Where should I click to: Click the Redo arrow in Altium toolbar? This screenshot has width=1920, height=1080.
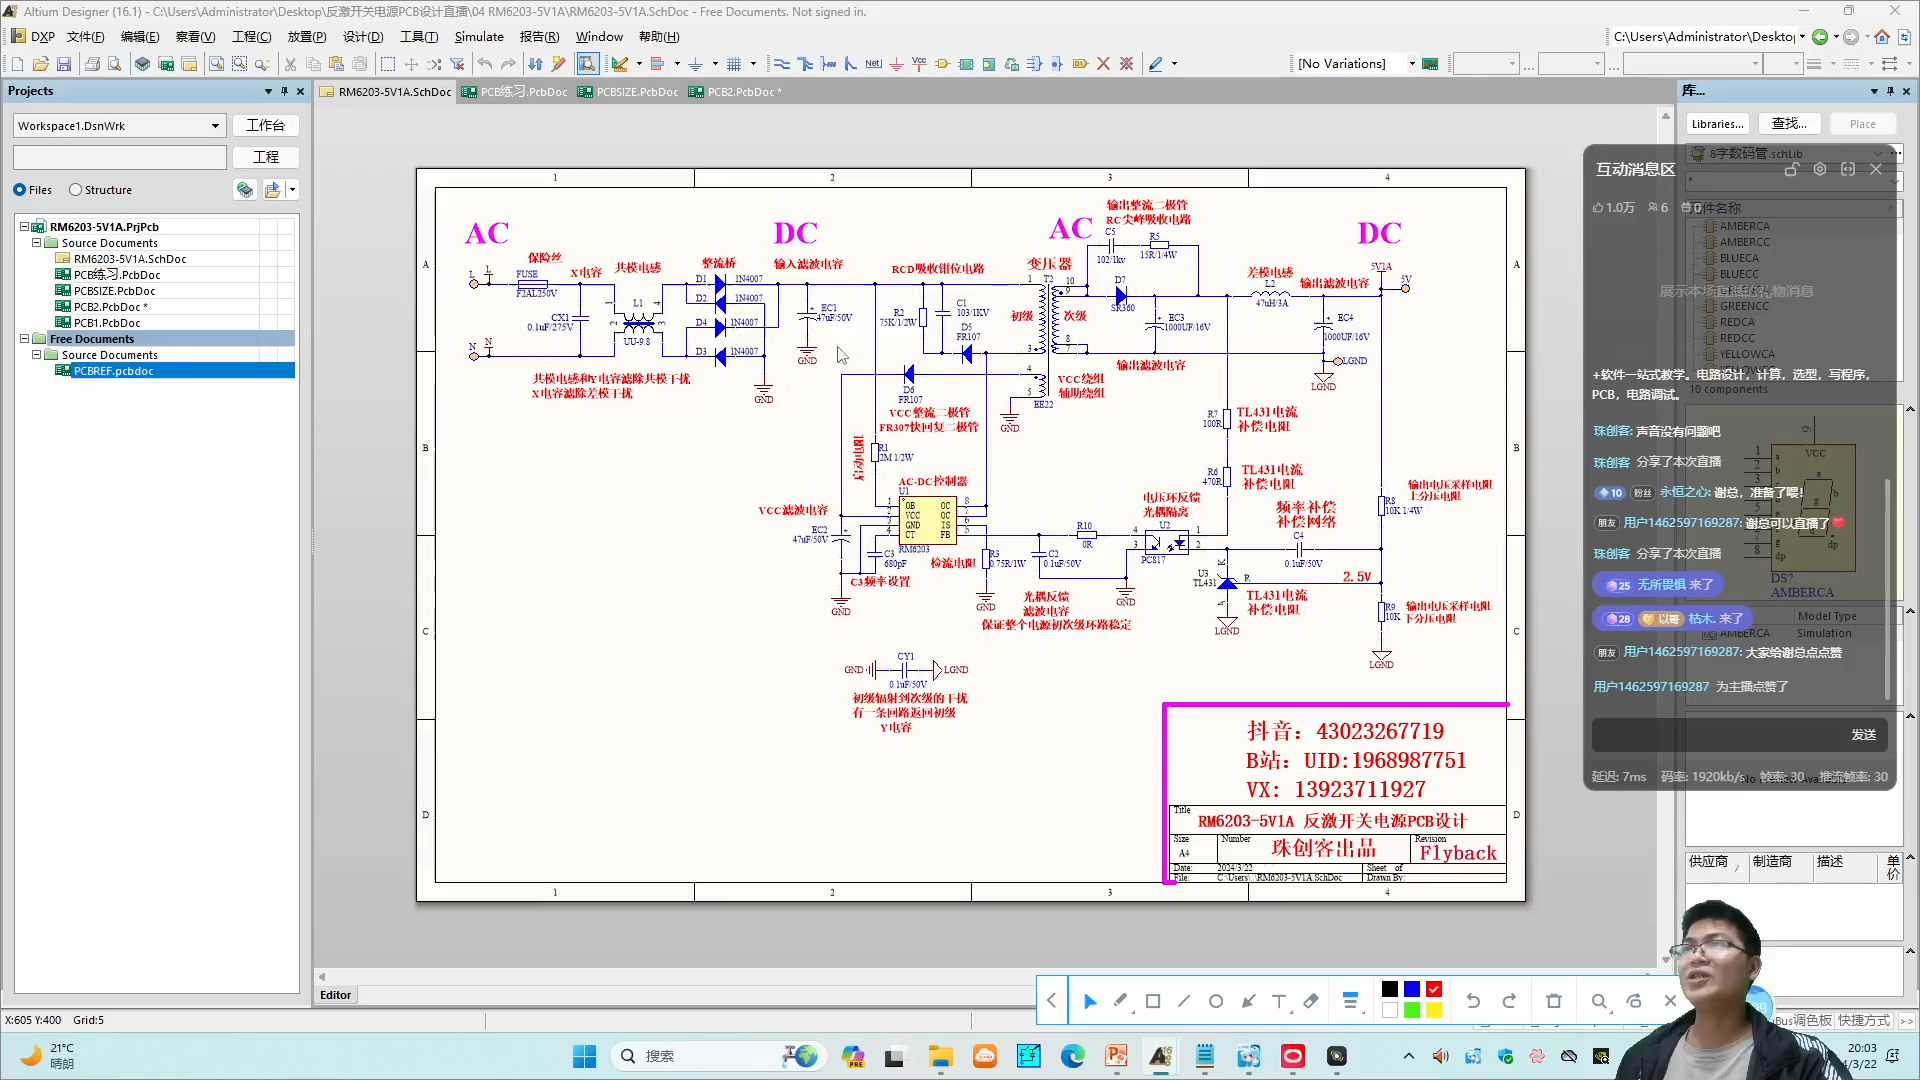point(508,64)
